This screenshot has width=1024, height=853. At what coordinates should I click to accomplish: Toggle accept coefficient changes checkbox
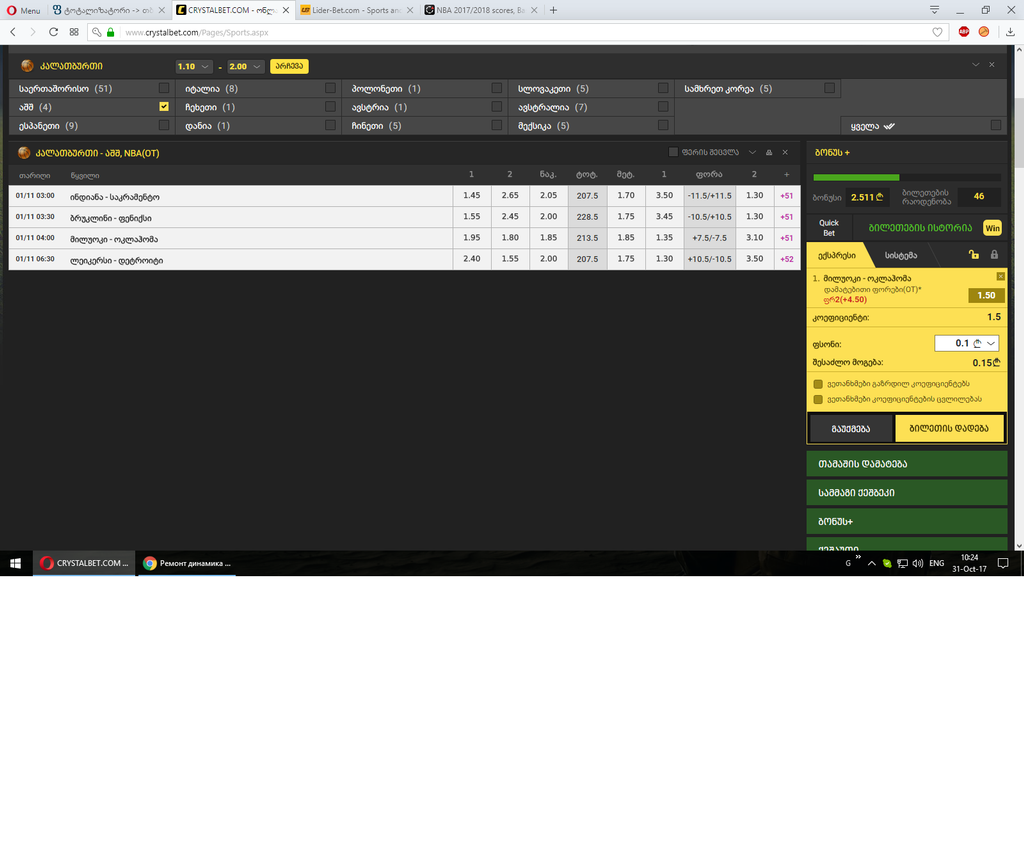tap(818, 399)
